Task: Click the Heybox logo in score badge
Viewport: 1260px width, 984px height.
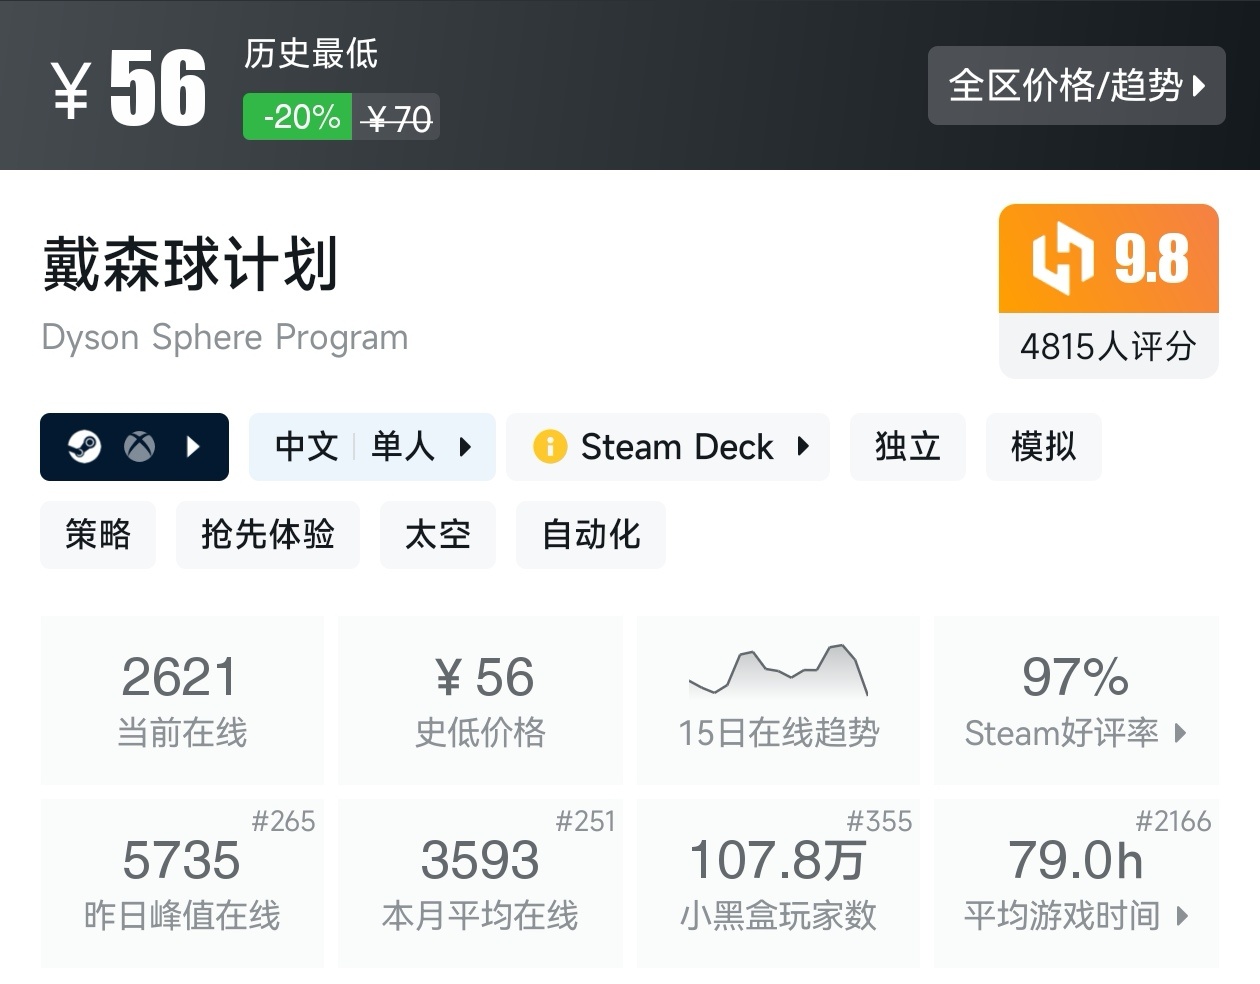Action: [x=1062, y=258]
